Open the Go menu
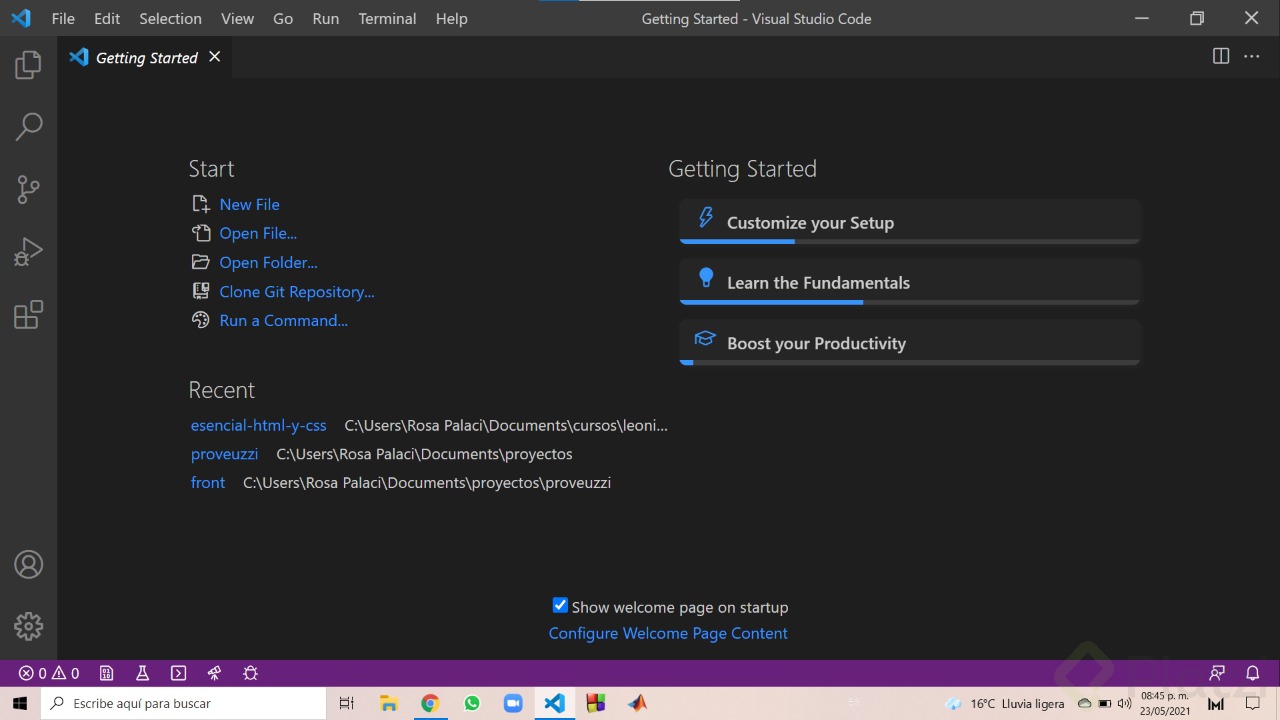 pyautogui.click(x=283, y=18)
